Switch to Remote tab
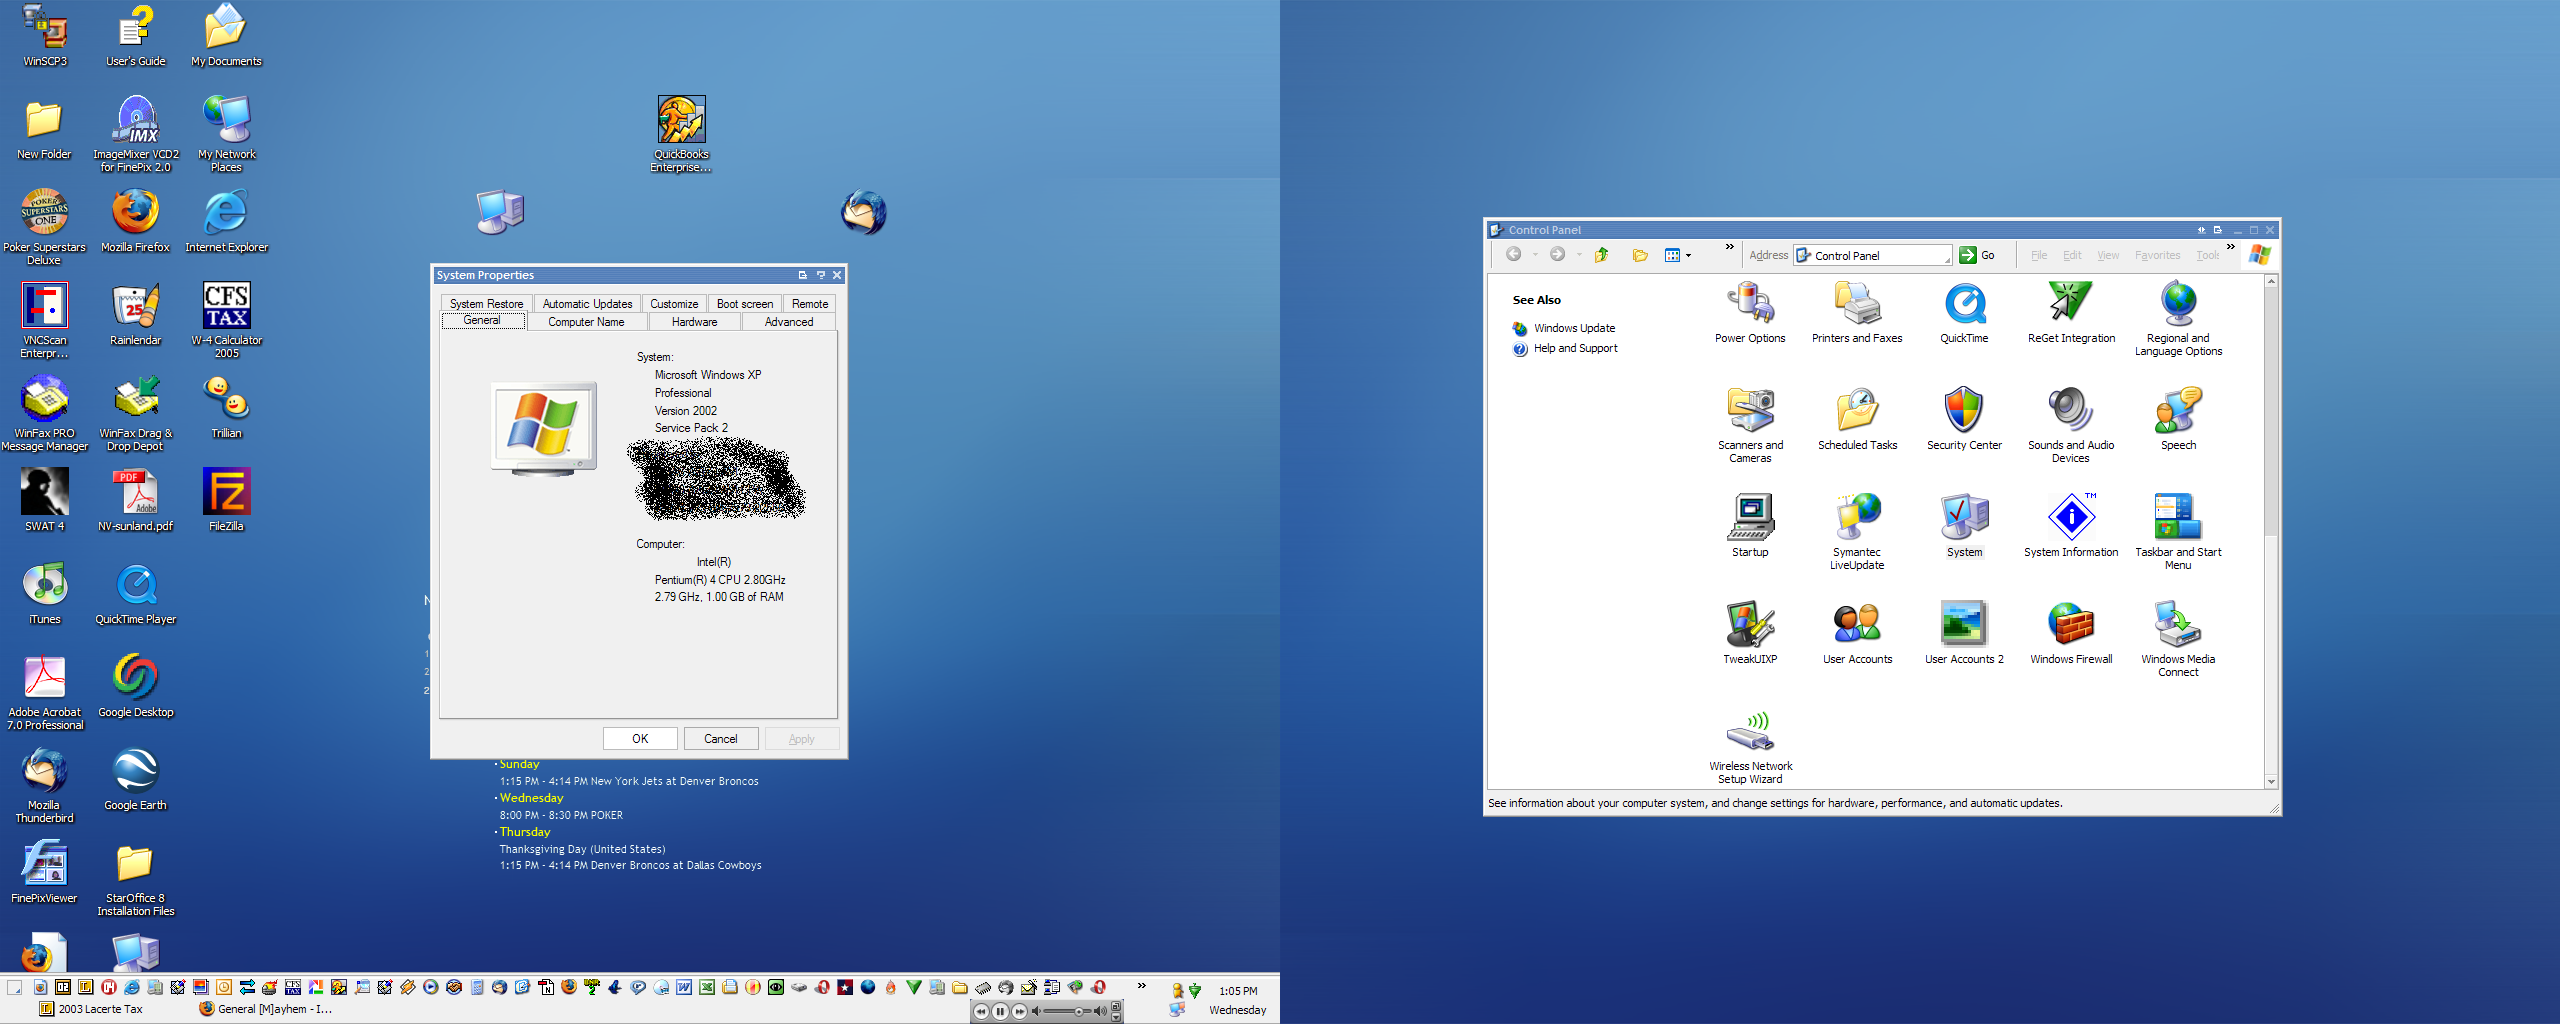This screenshot has height=1024, width=2560. click(810, 304)
